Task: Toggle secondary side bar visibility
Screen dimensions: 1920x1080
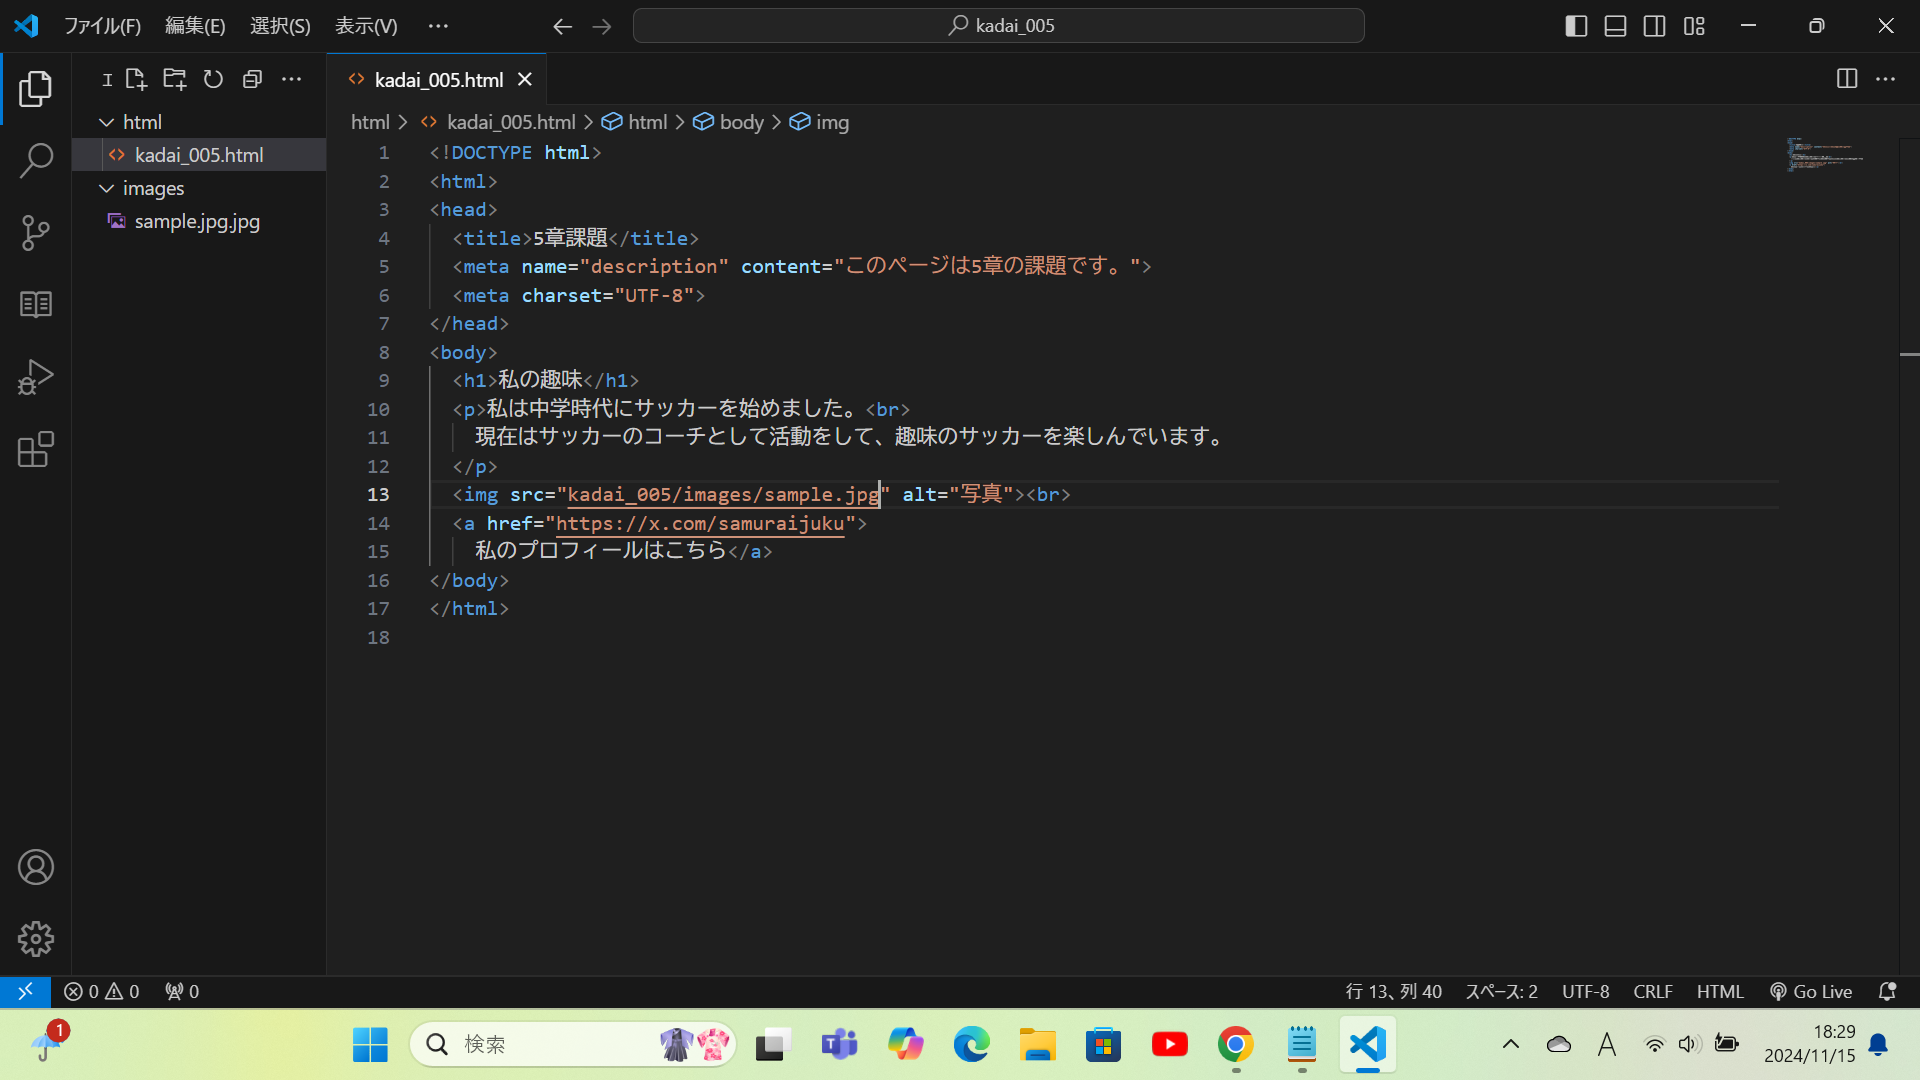Action: point(1654,26)
